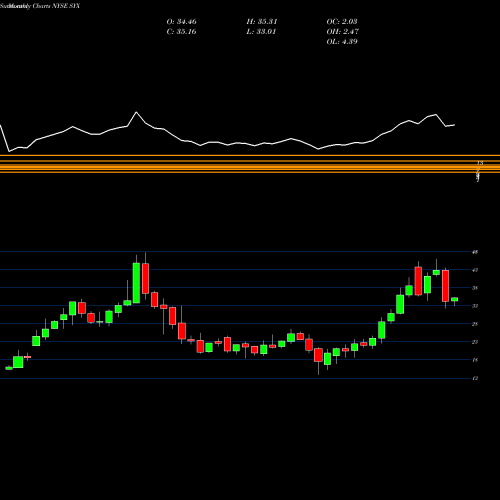
Task: Click the highest peak of the white indicator line
Action: [136, 112]
